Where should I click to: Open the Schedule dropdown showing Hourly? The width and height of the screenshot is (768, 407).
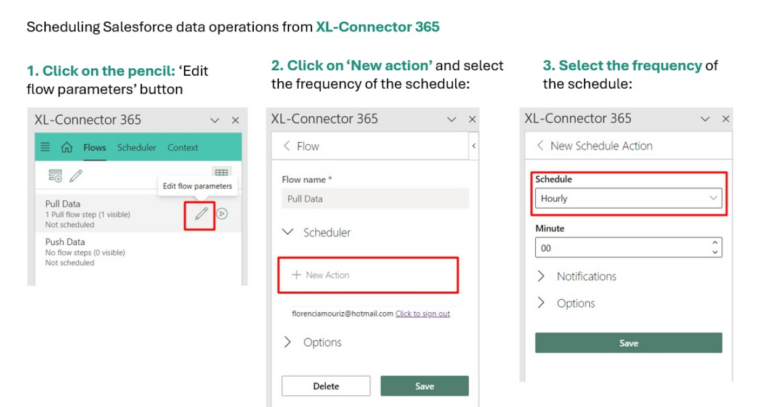(x=627, y=198)
